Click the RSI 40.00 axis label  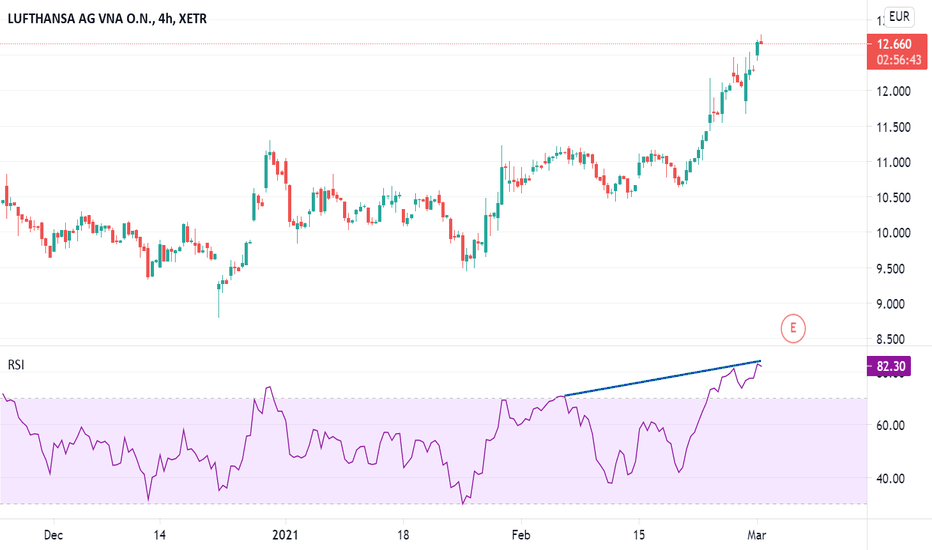(x=890, y=478)
